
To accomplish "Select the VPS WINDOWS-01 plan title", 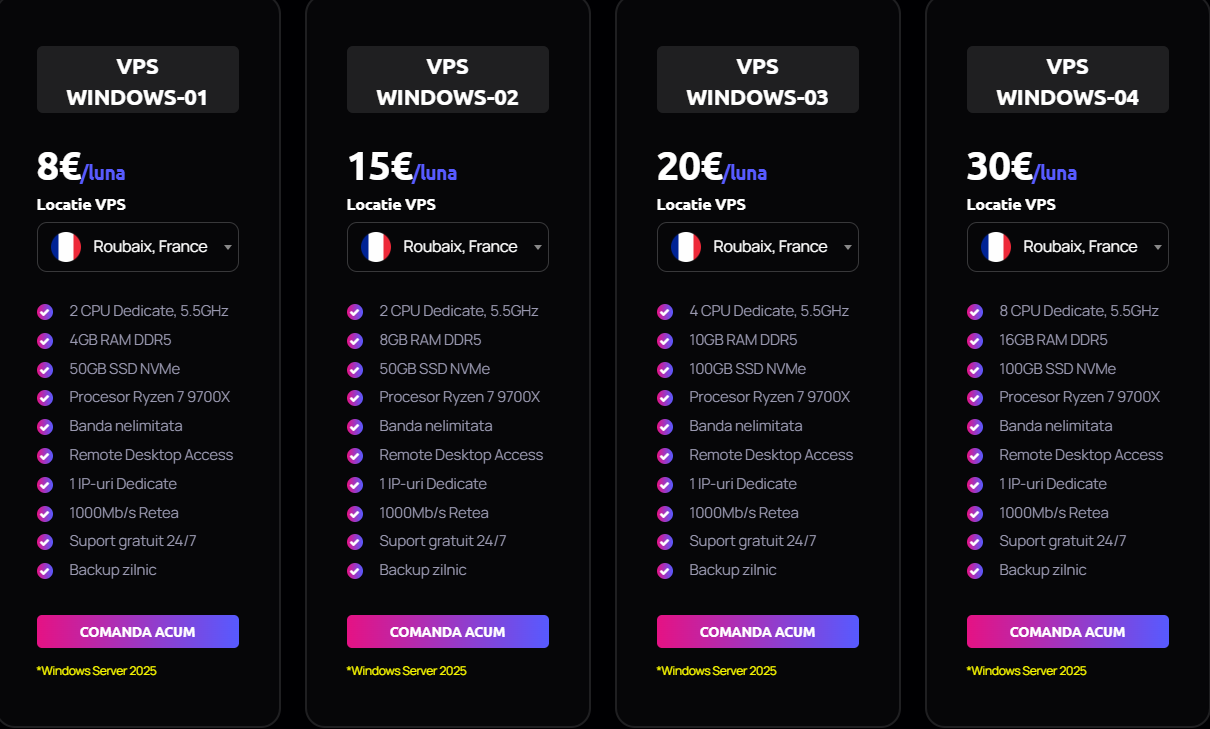I will coord(138,82).
